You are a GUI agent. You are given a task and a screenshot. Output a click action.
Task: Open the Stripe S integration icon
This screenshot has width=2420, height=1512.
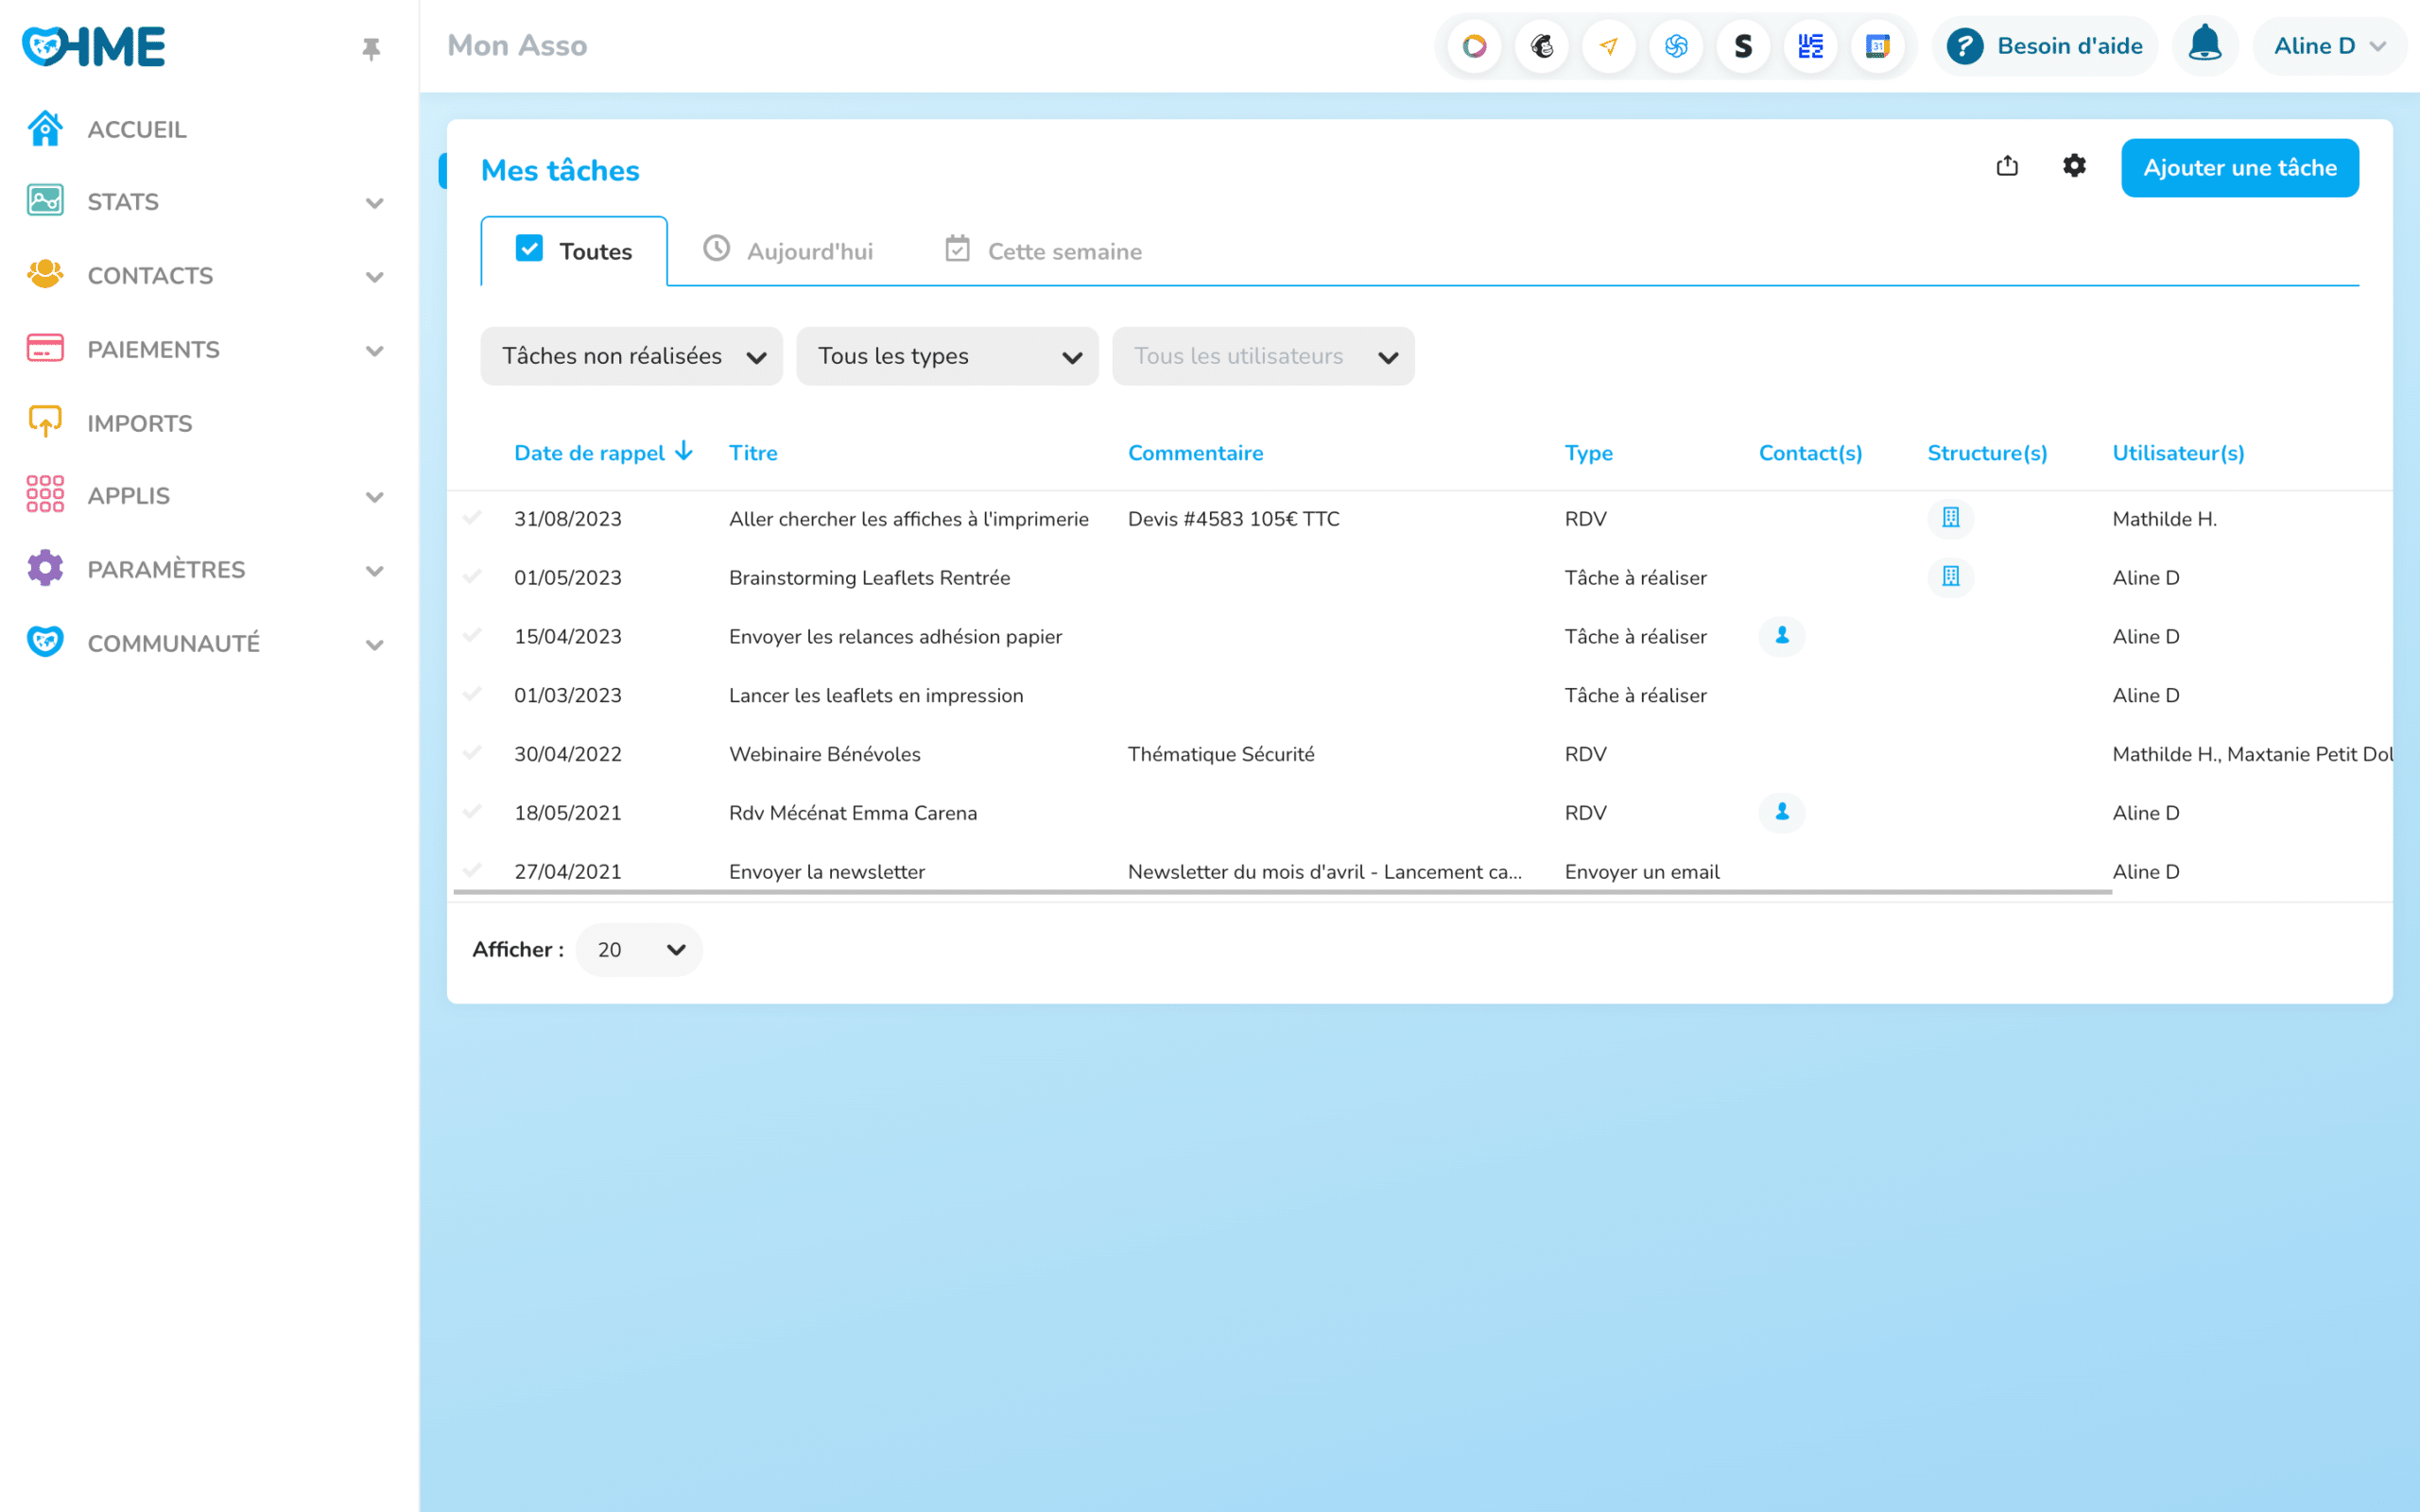pos(1743,46)
